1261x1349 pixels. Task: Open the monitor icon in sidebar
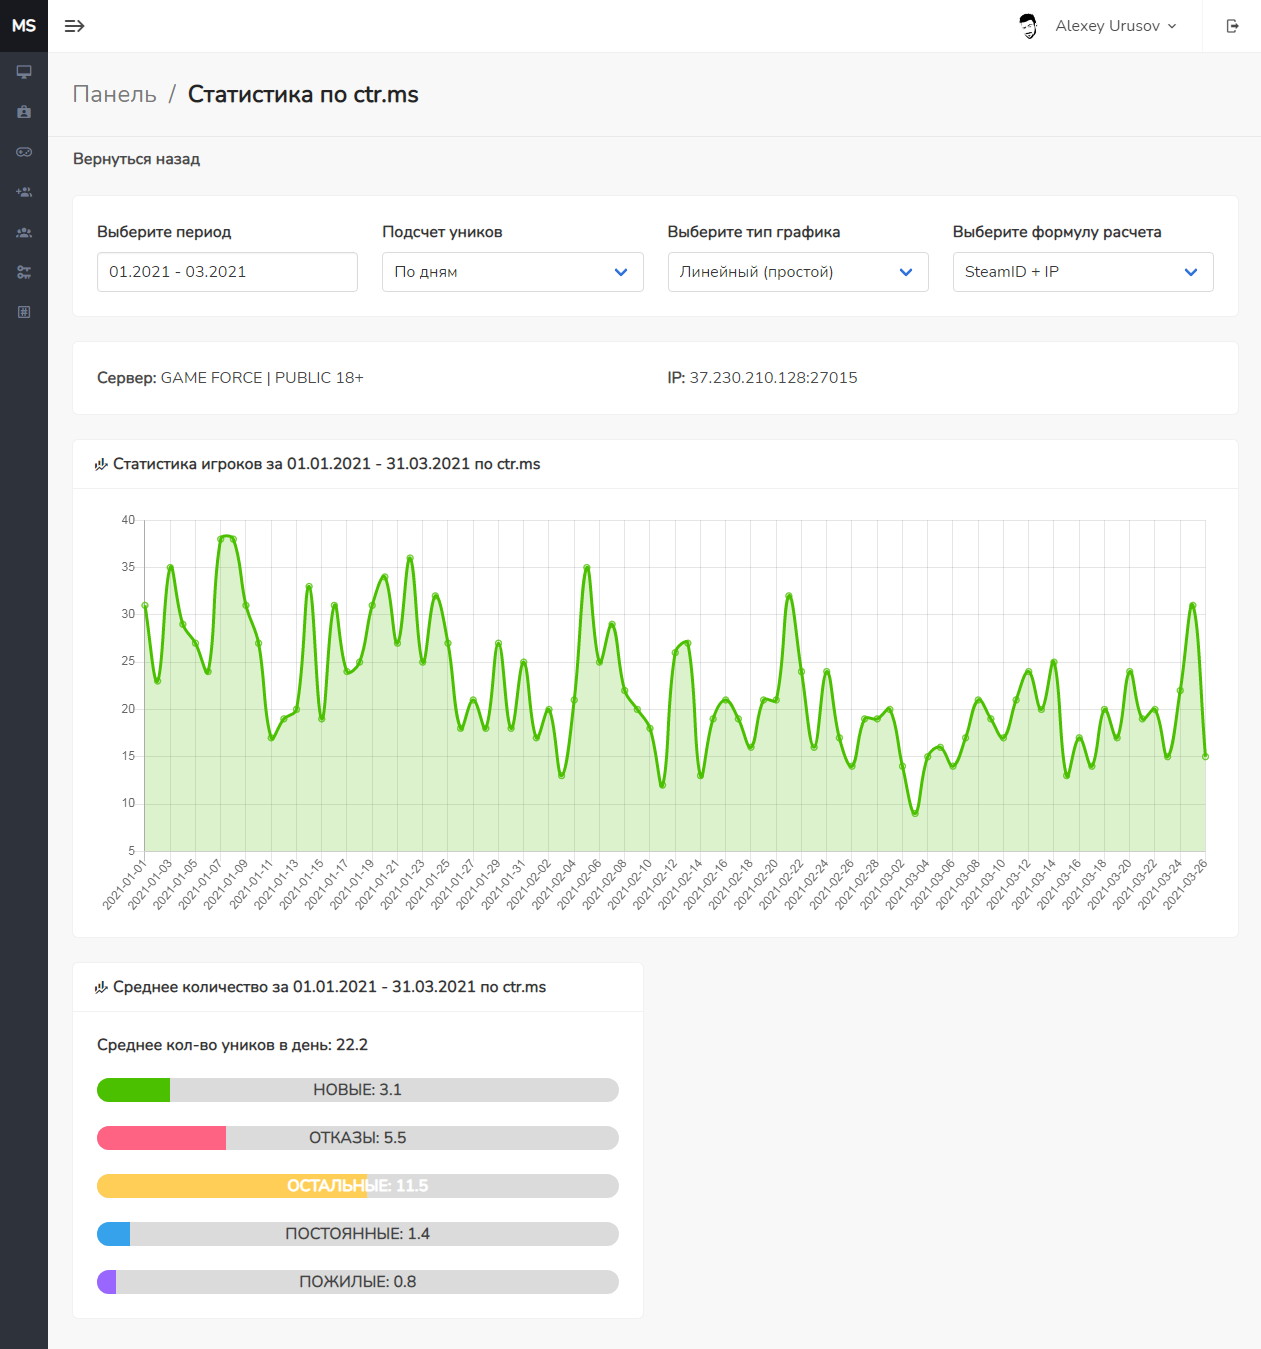(x=24, y=72)
